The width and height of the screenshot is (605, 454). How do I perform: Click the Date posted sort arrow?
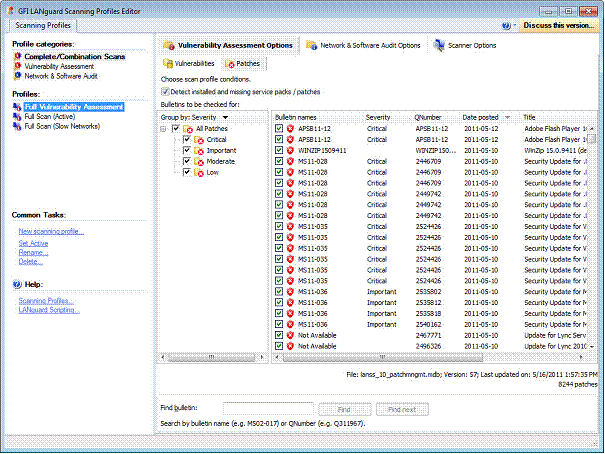click(507, 117)
